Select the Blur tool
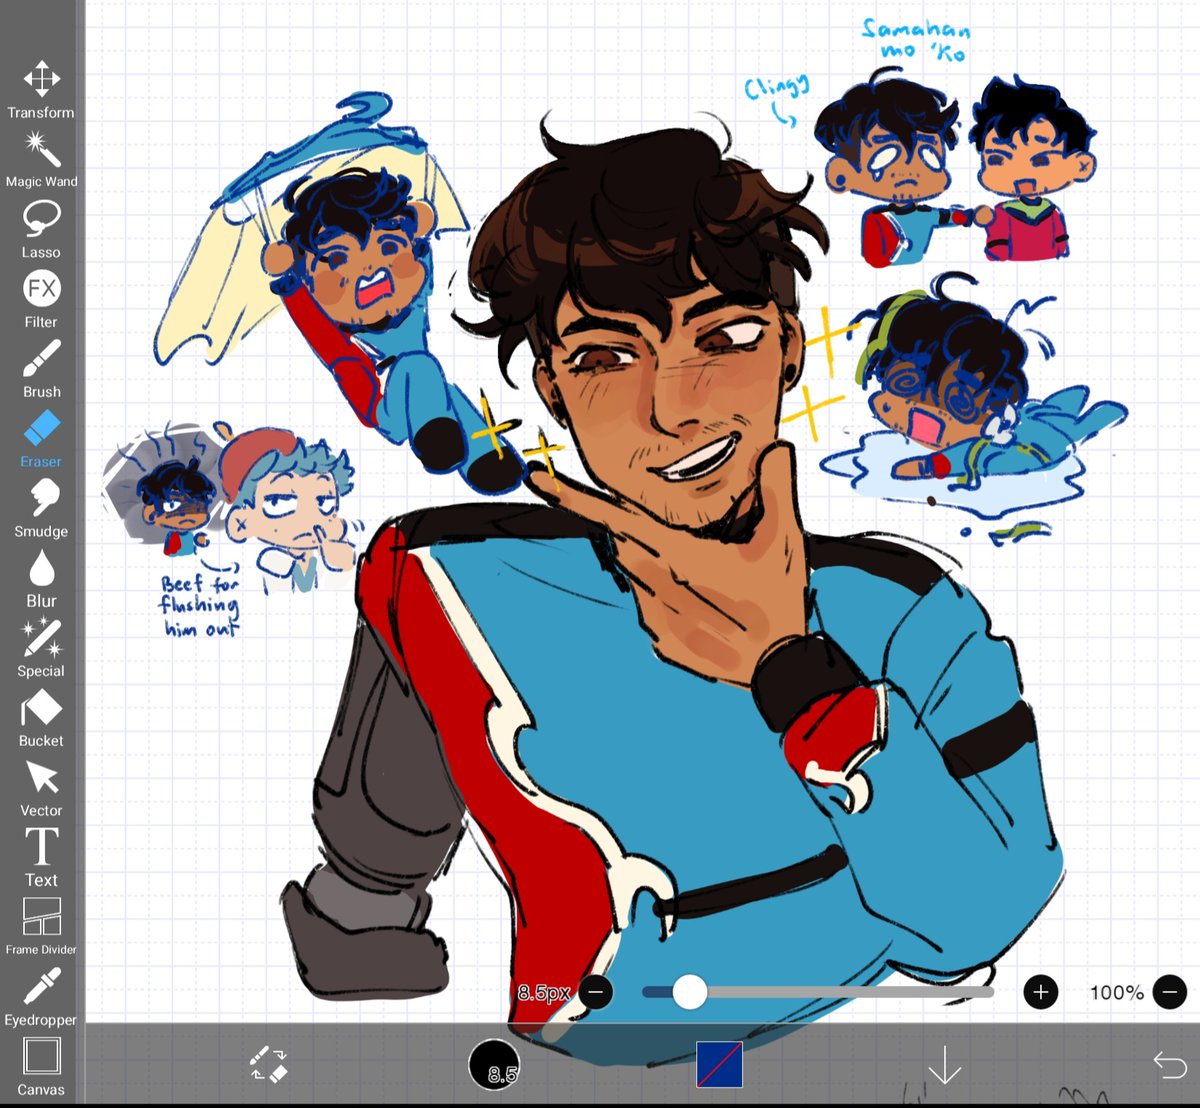 click(x=41, y=579)
